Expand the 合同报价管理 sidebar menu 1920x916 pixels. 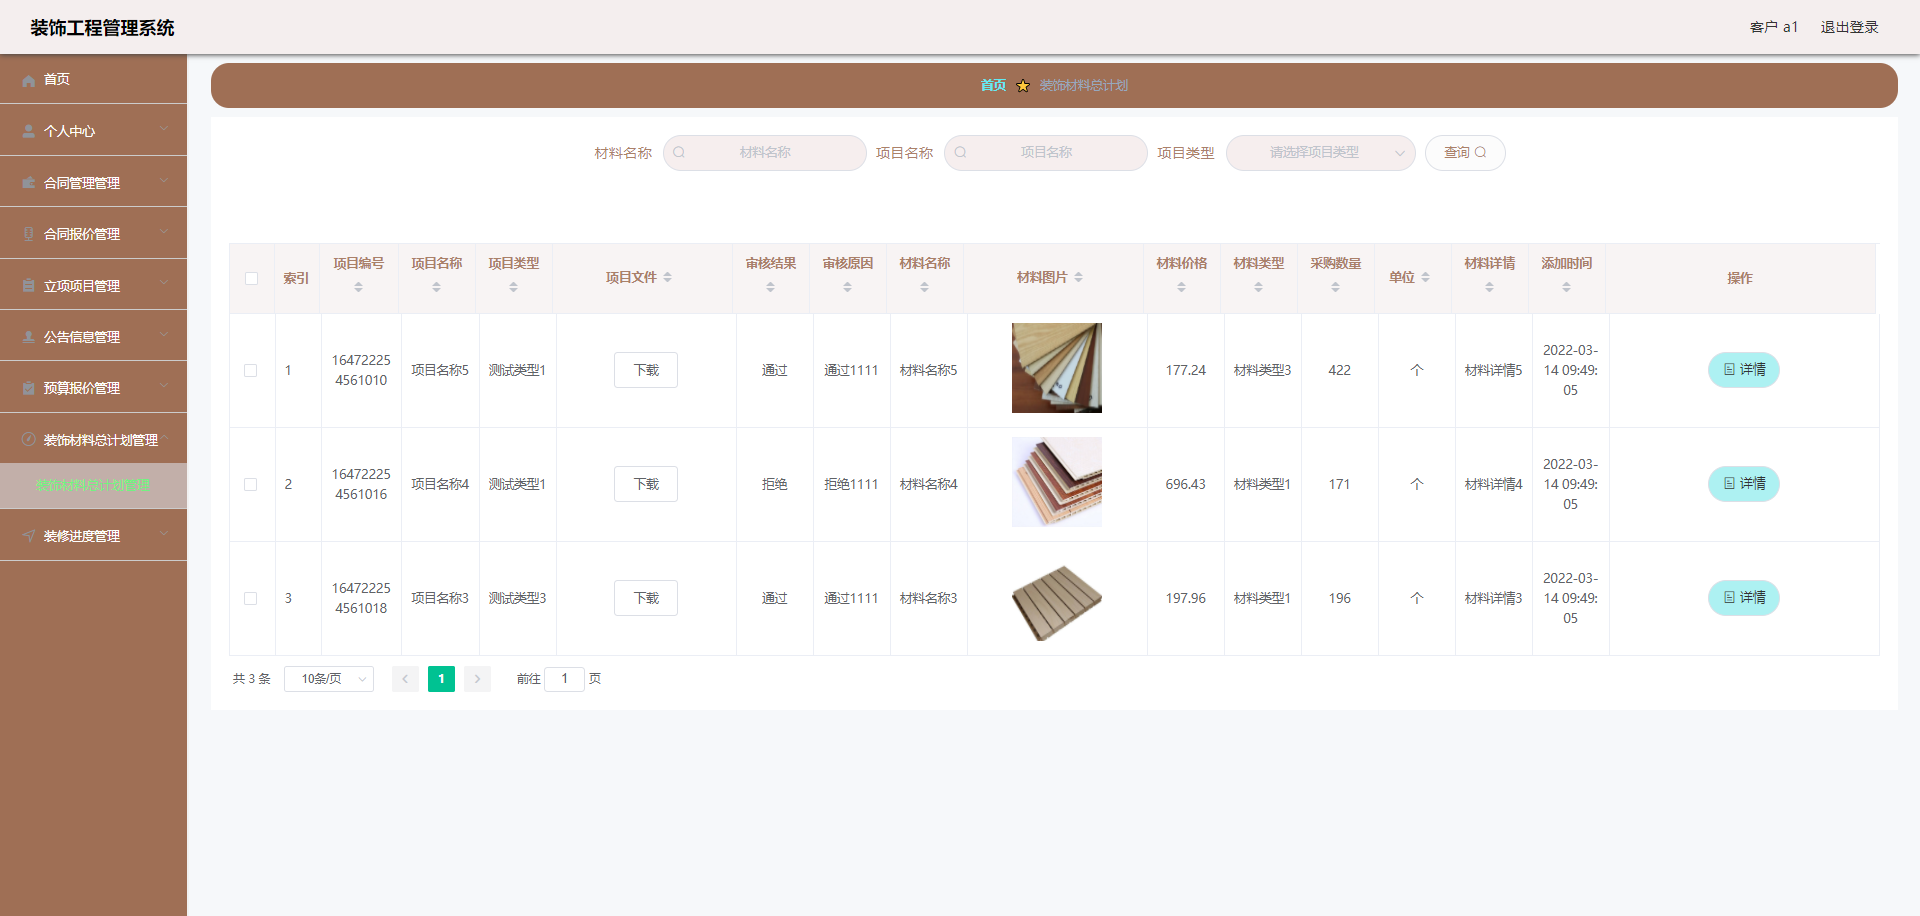(x=93, y=233)
